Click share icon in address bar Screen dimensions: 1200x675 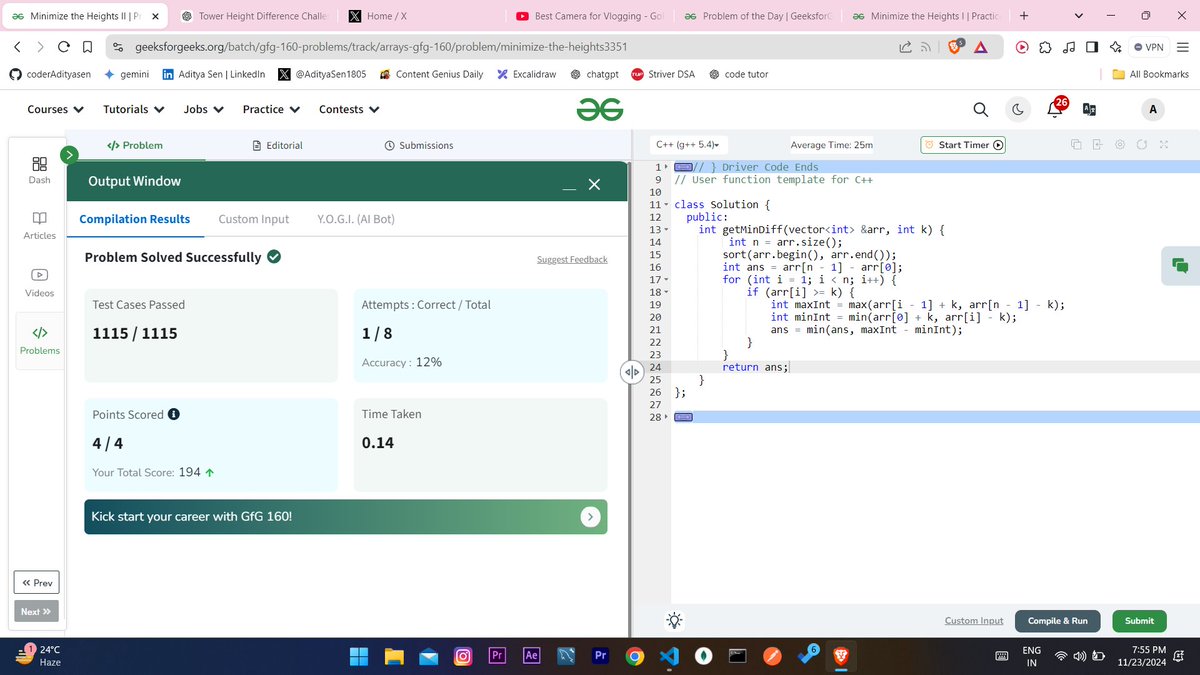(x=906, y=47)
